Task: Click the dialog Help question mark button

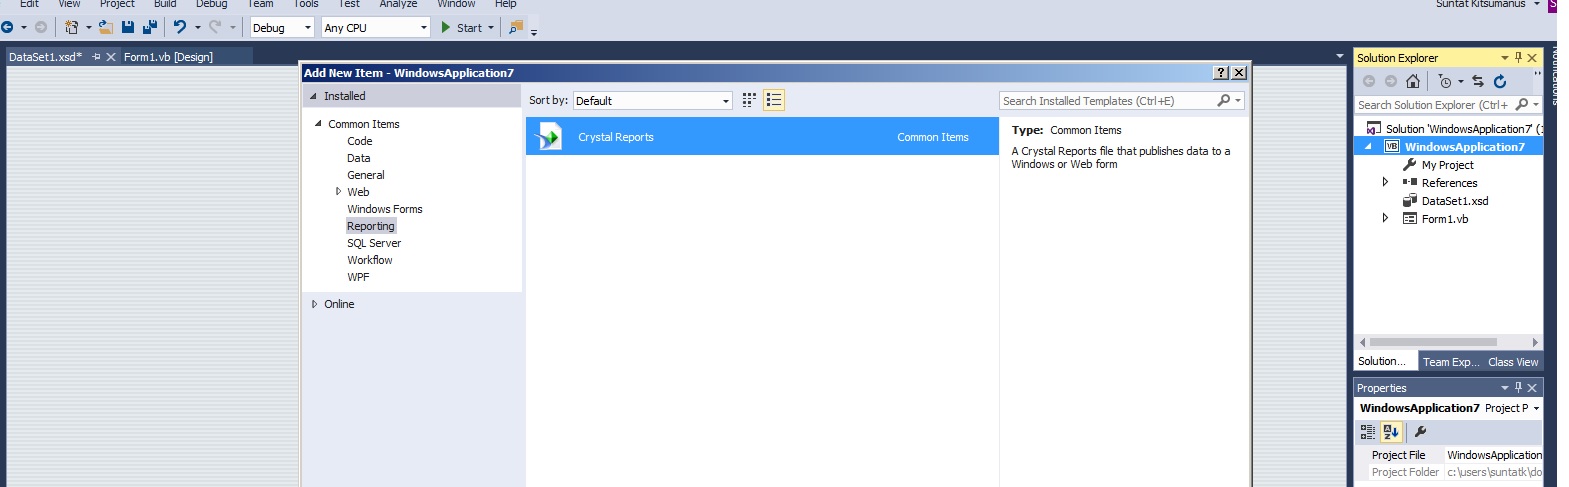Action: (1221, 73)
